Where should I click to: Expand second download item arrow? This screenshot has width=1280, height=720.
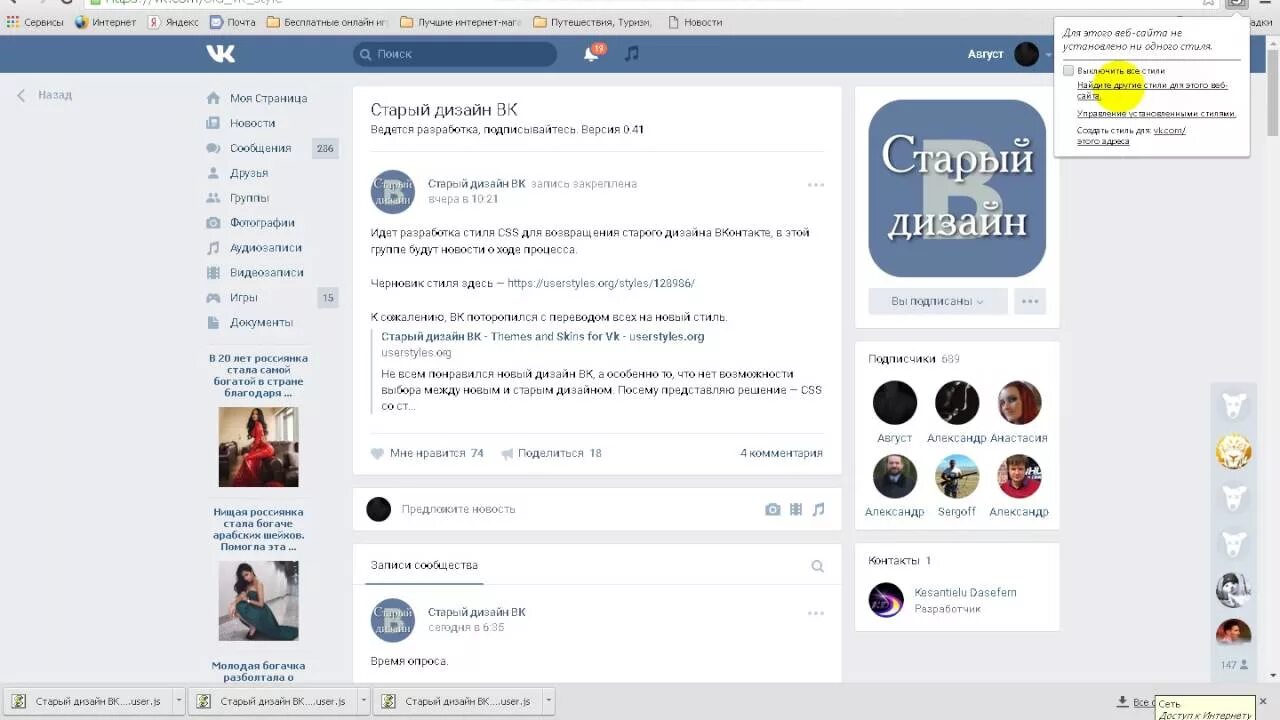(364, 701)
